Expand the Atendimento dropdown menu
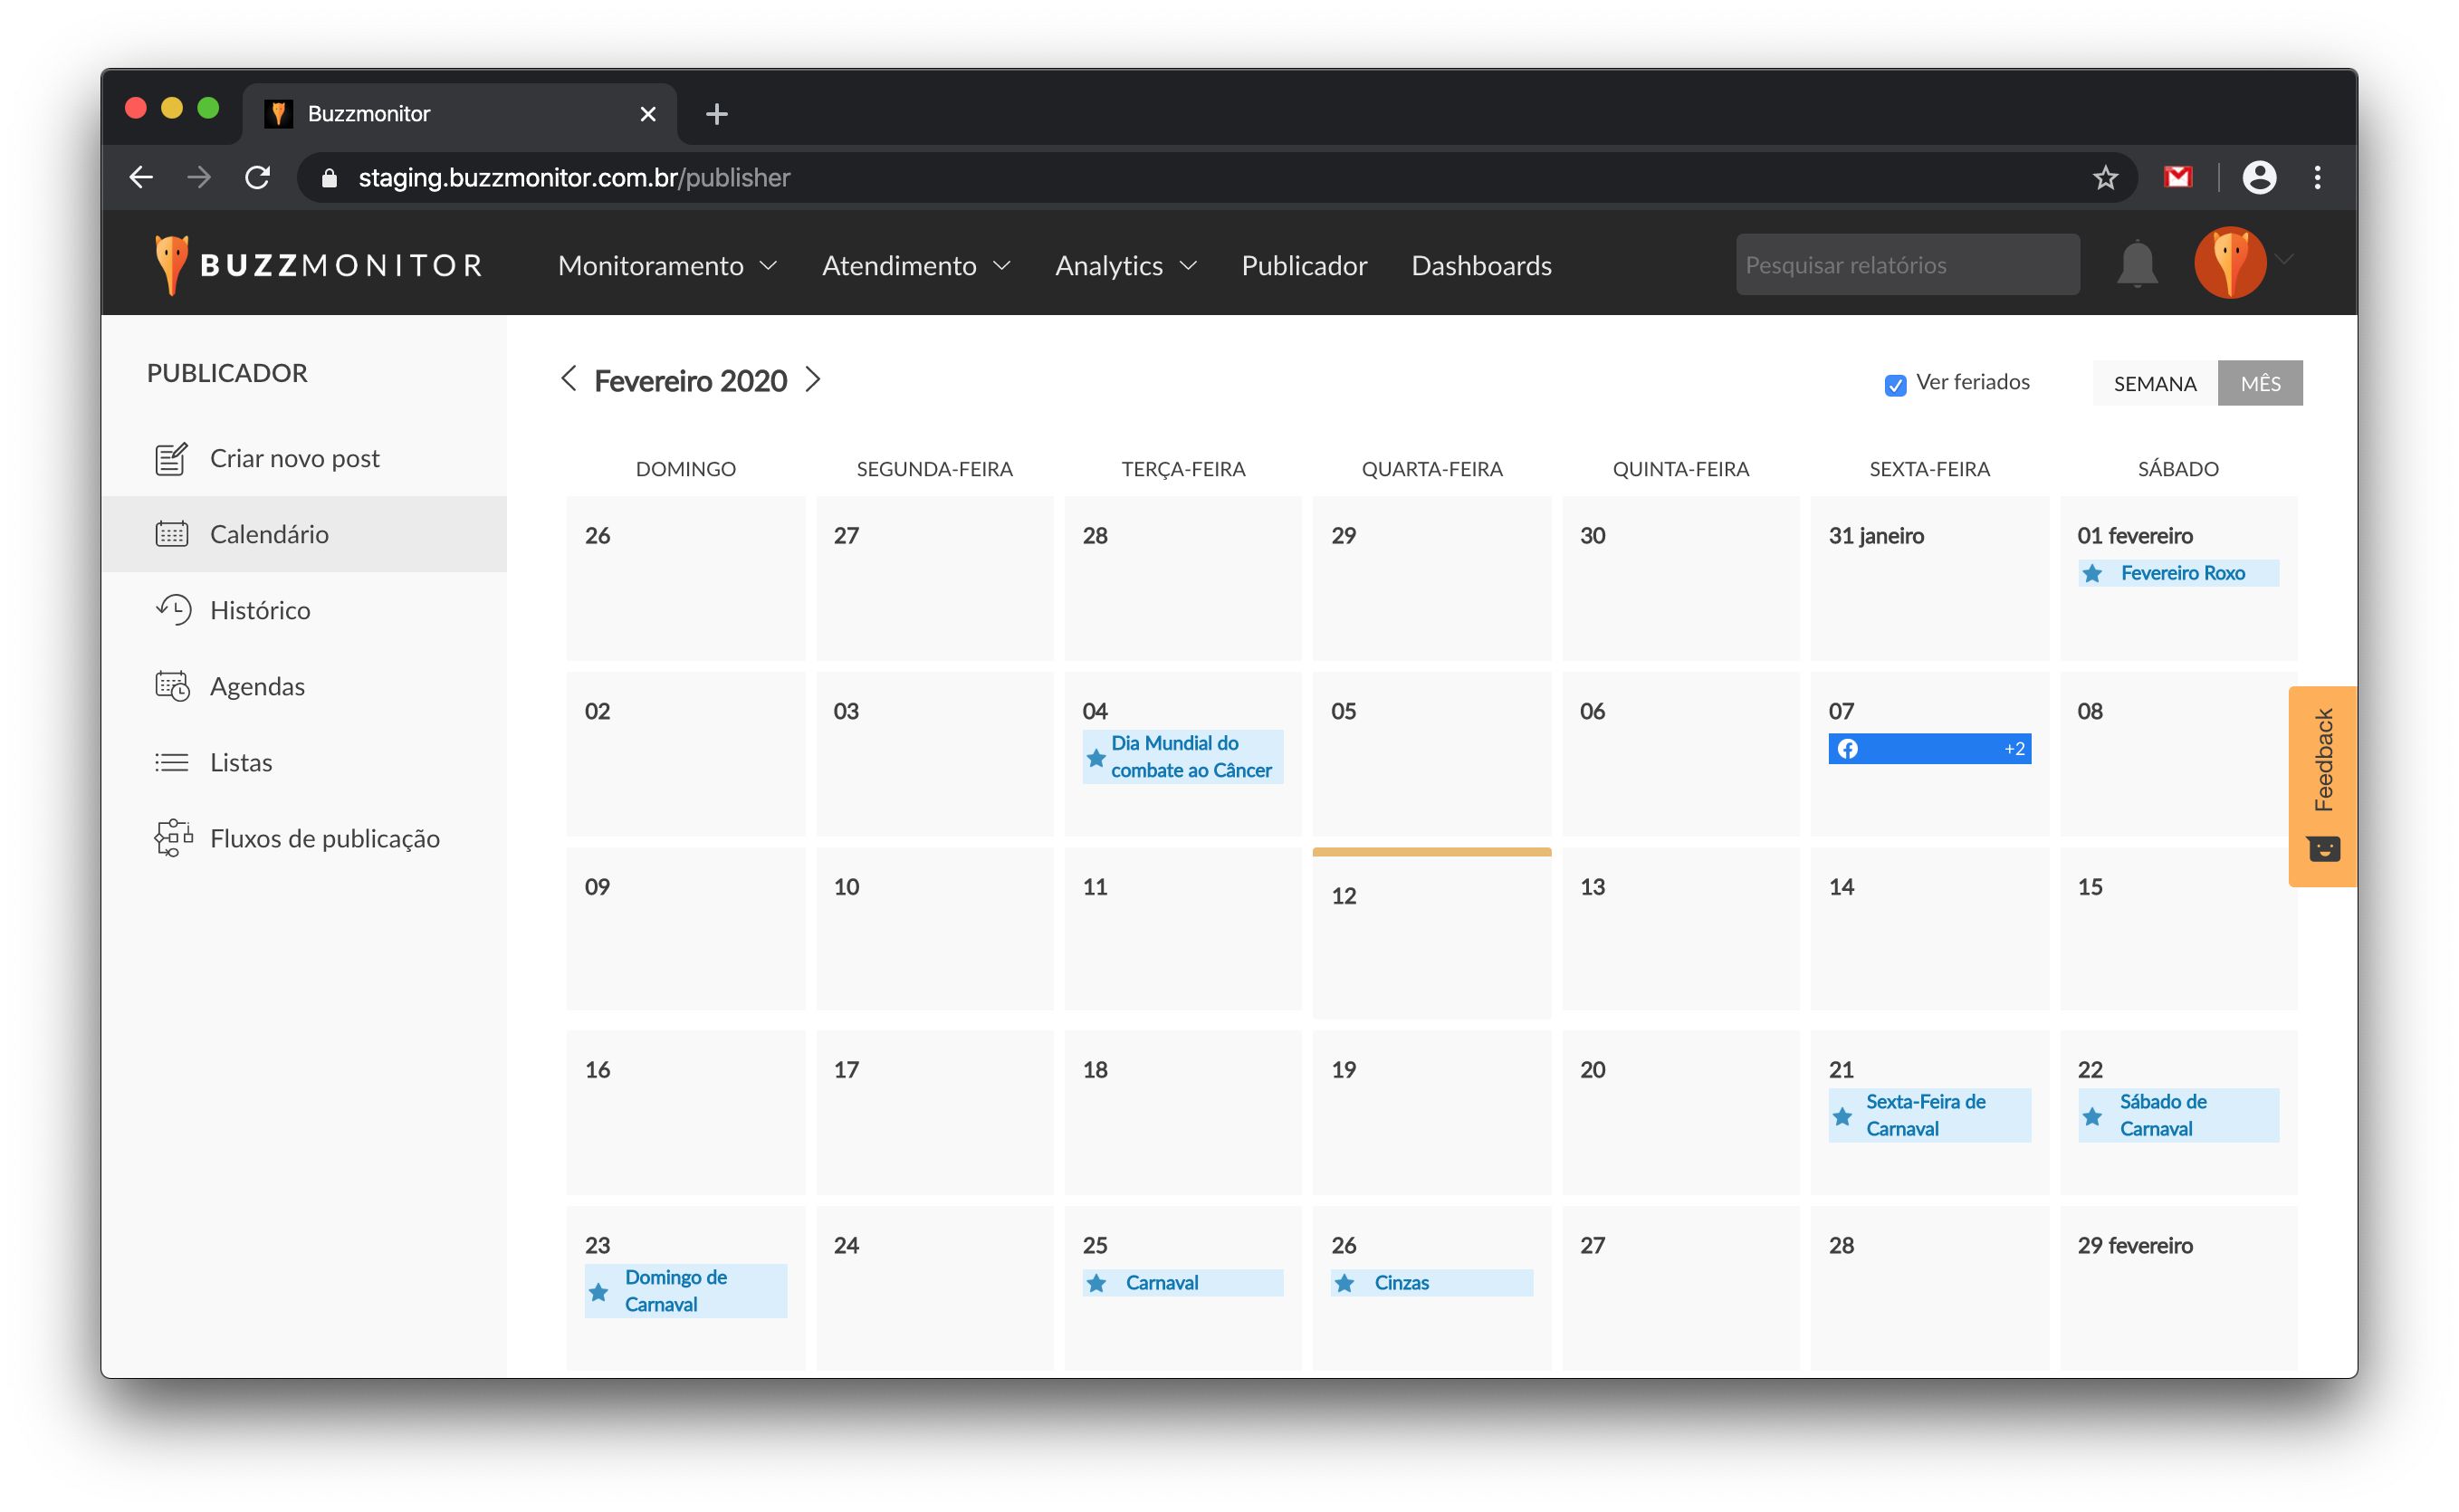This screenshot has height=1512, width=2459. pos(915,265)
